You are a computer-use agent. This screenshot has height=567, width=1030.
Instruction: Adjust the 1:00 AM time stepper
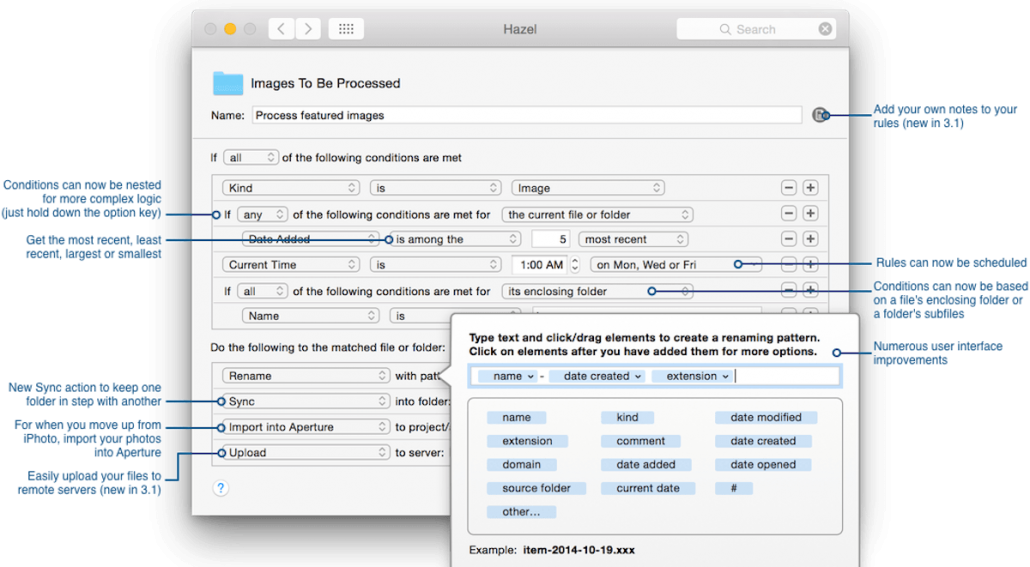pyautogui.click(x=575, y=265)
